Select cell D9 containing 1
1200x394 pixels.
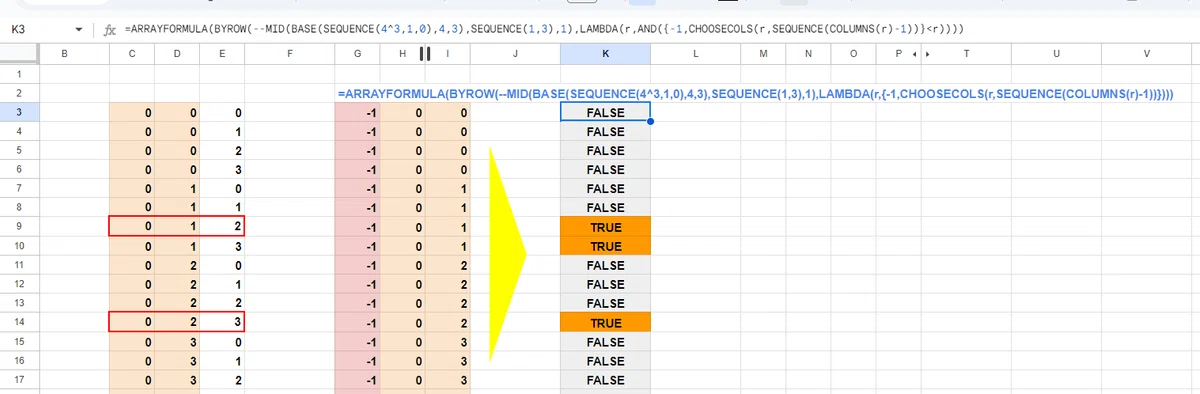(x=177, y=227)
